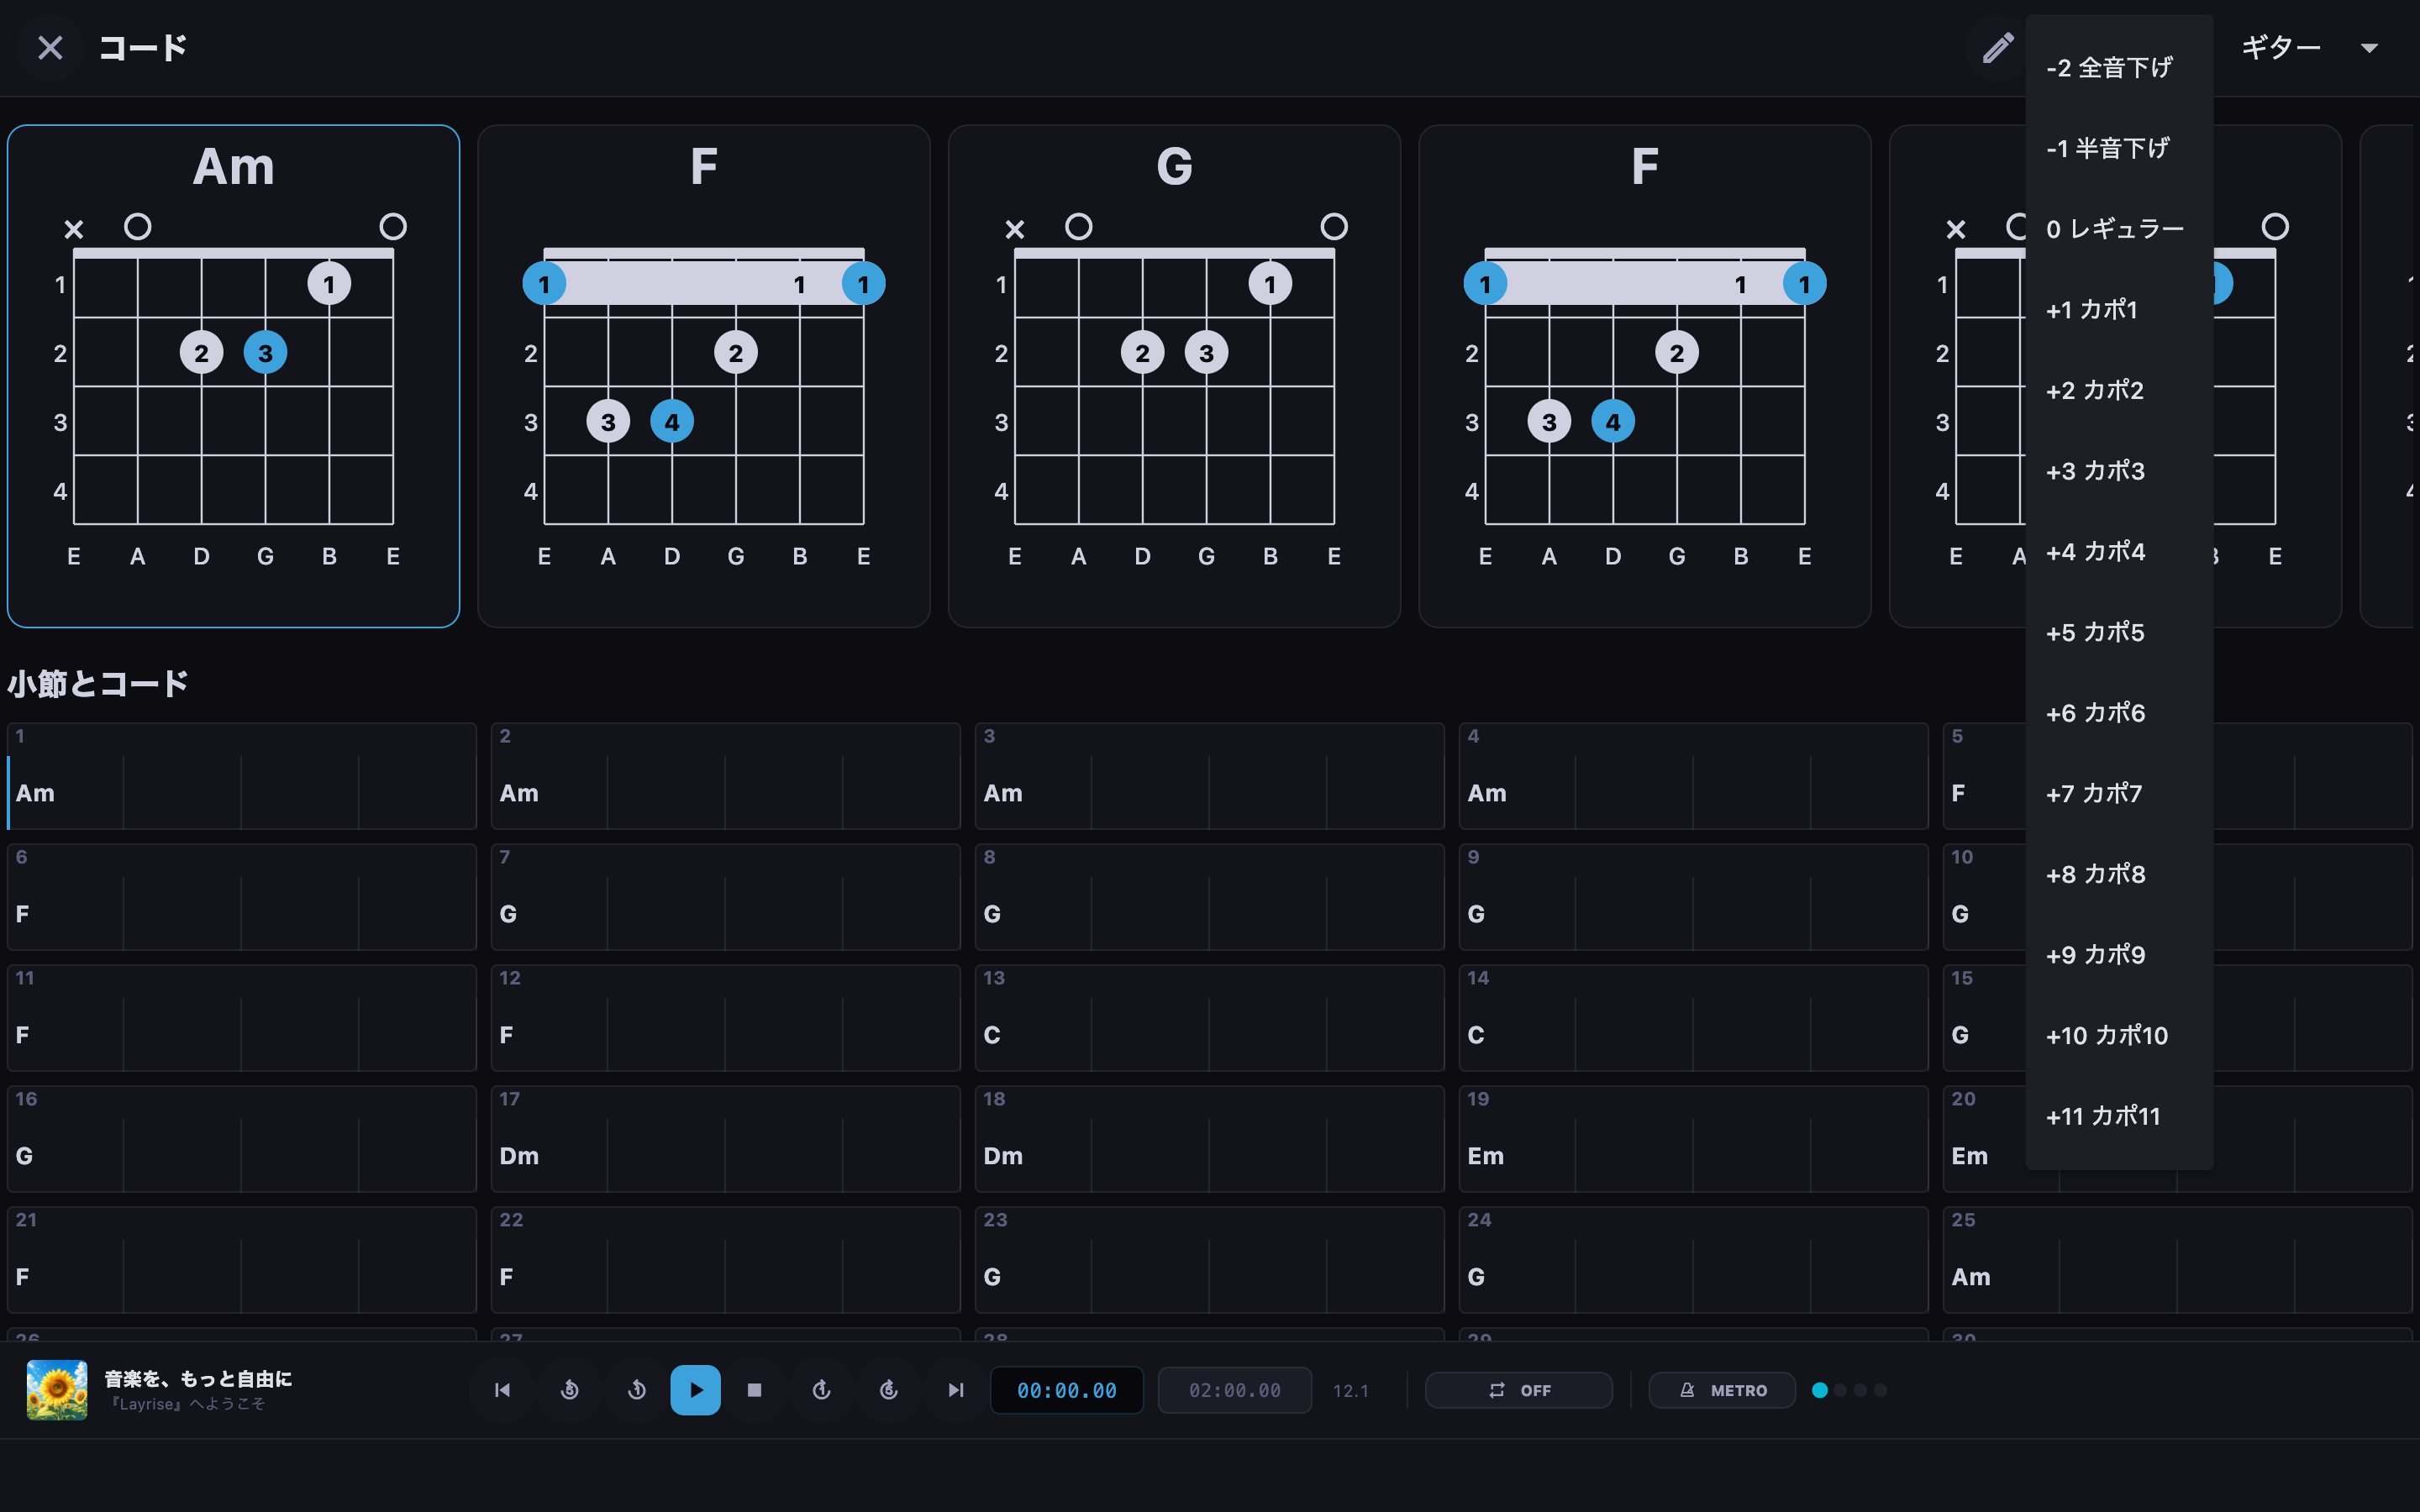The height and width of the screenshot is (1512, 2420).
Task: Select +2 カポ2 from the list
Action: 2119,390
